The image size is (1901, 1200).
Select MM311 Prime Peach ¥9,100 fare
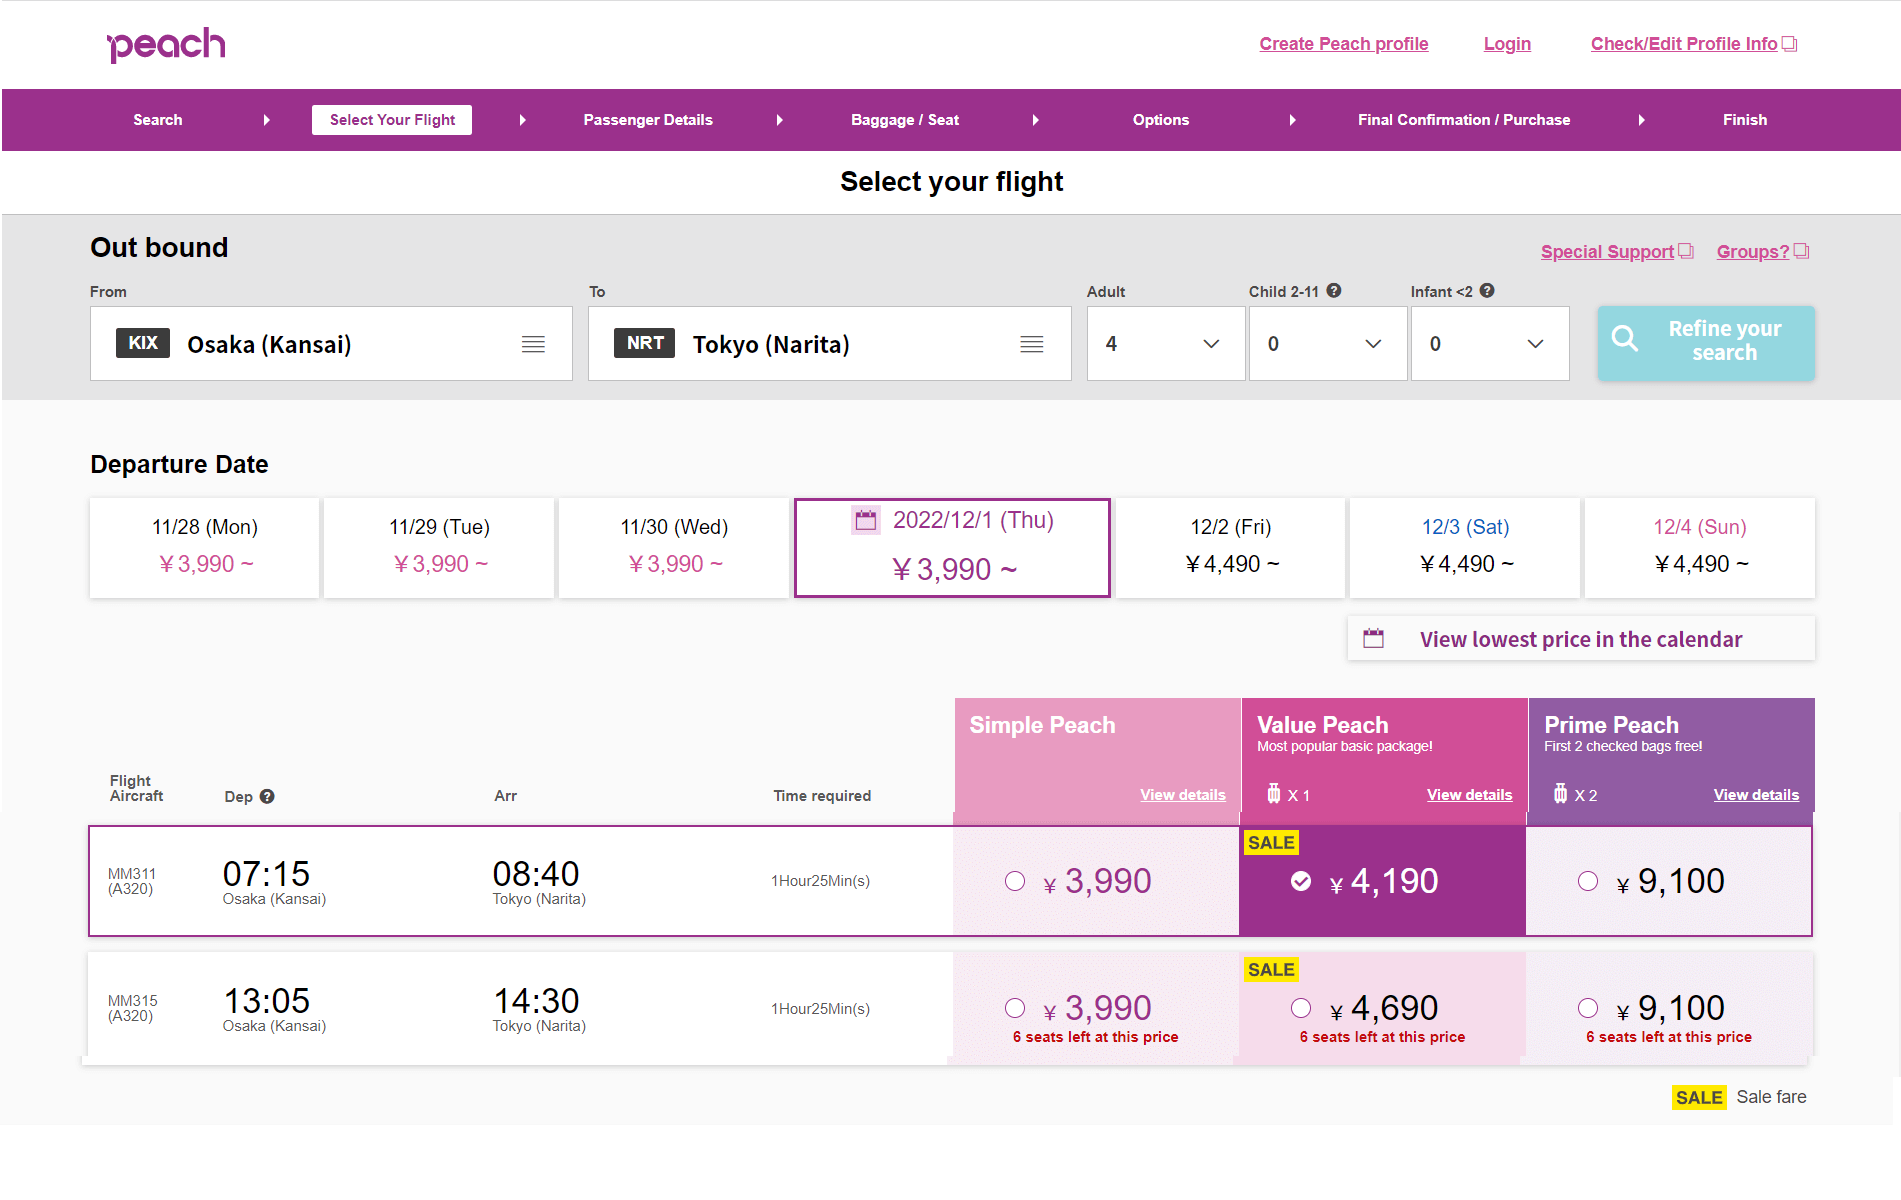(1588, 881)
